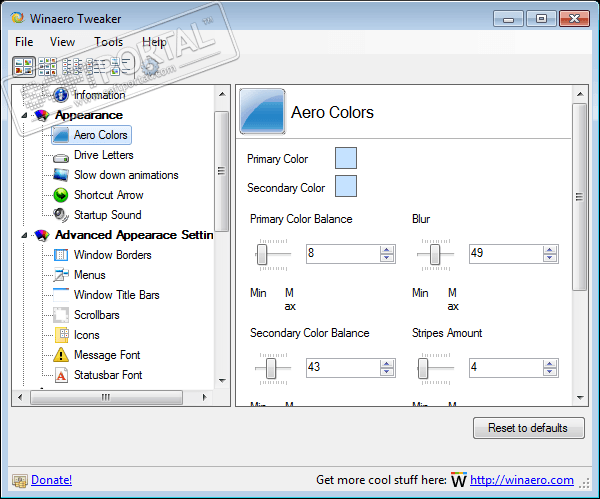Click the tree panel scroll down arrow
This screenshot has height=499, width=600.
(222, 381)
